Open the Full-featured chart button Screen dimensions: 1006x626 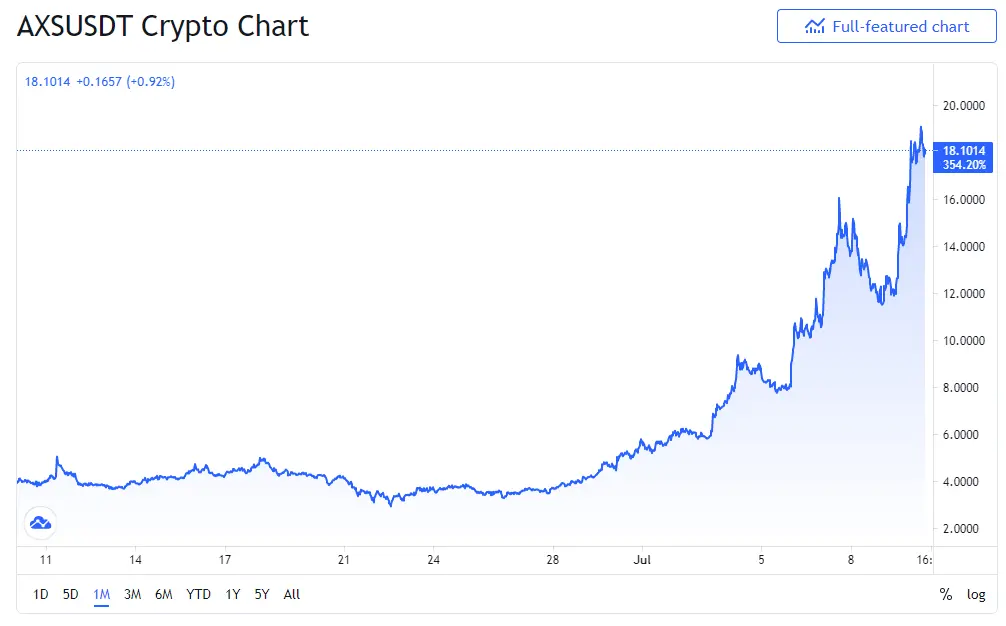[886, 26]
